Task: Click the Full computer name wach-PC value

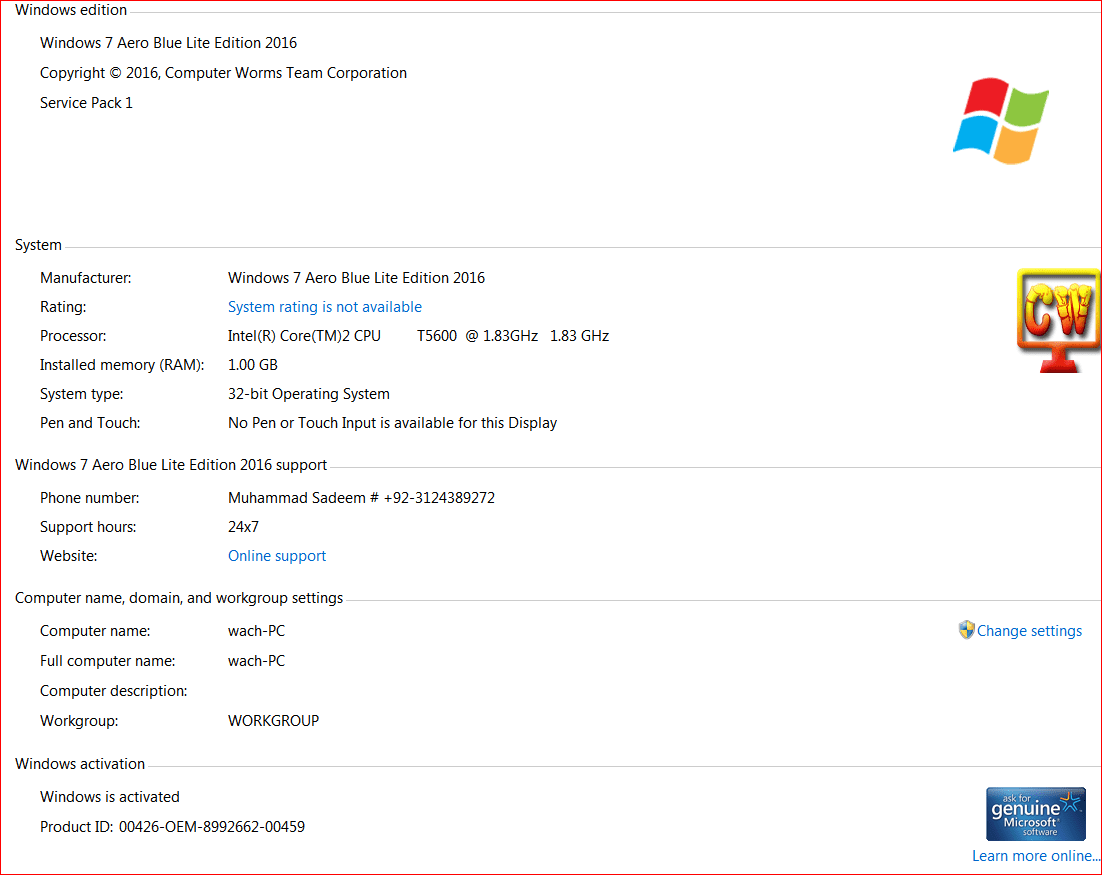Action: tap(257, 661)
